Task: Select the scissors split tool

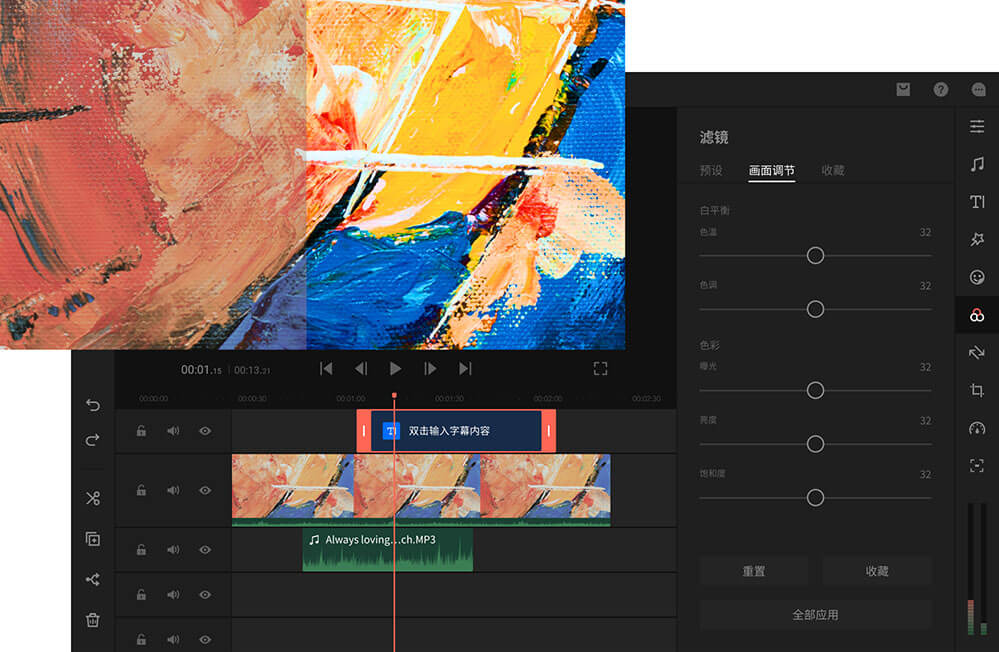Action: click(x=93, y=498)
